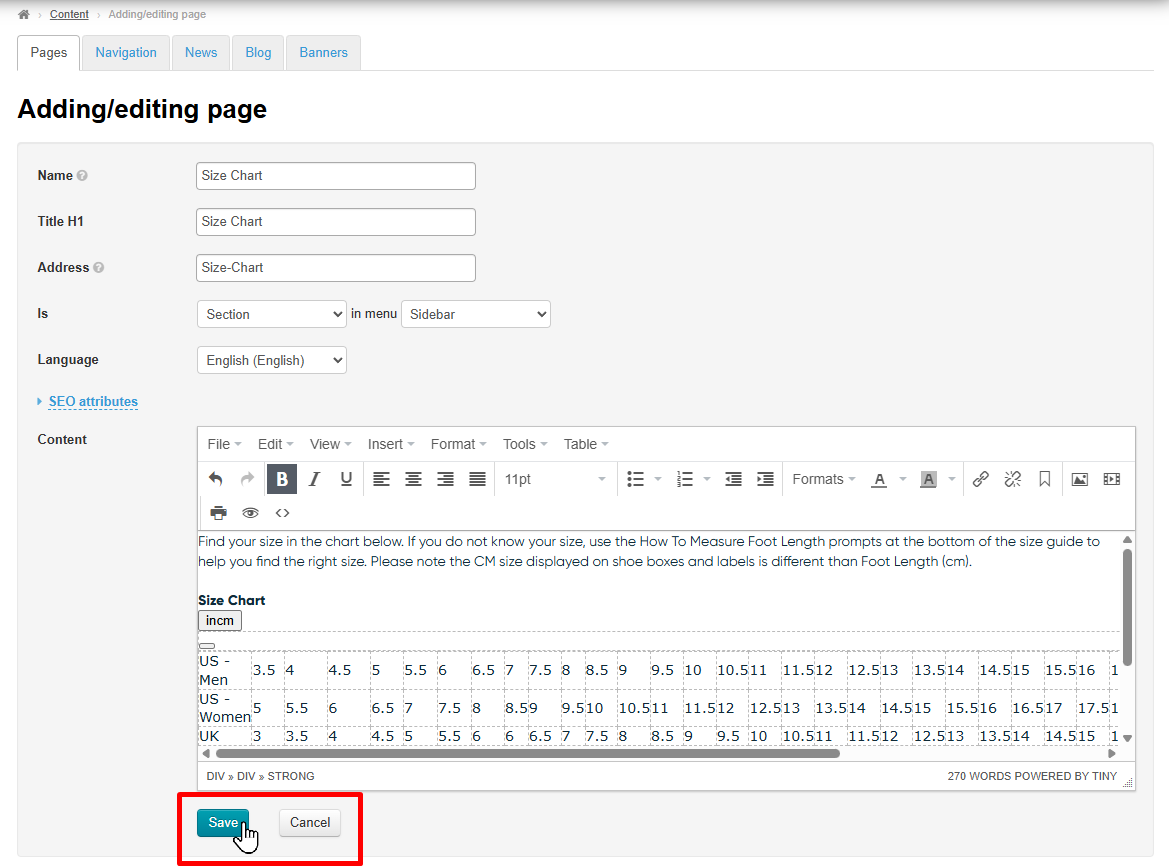Open the Table menu in editor
Viewport: 1169px width, 867px height.
(585, 444)
